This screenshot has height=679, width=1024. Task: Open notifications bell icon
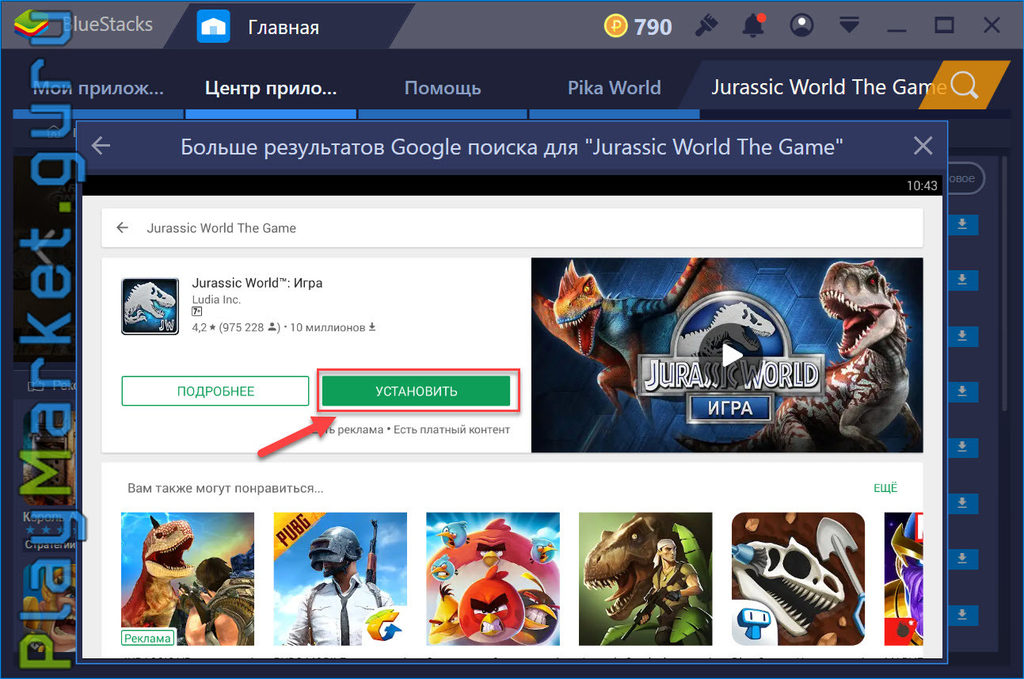tap(753, 26)
